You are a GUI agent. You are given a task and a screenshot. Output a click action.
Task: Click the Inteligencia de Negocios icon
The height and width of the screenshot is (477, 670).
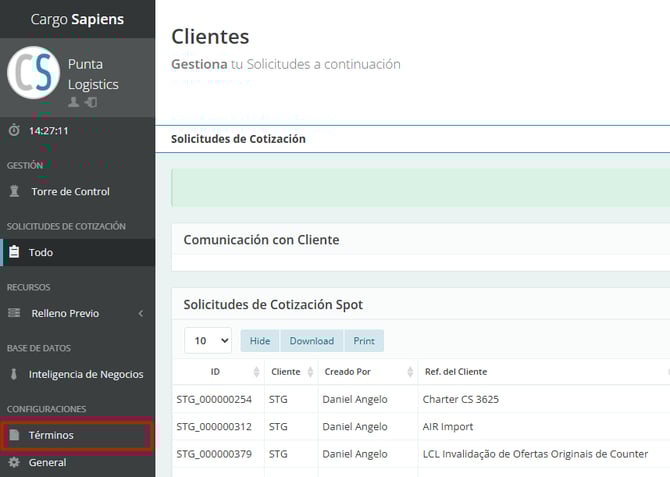pos(14,374)
